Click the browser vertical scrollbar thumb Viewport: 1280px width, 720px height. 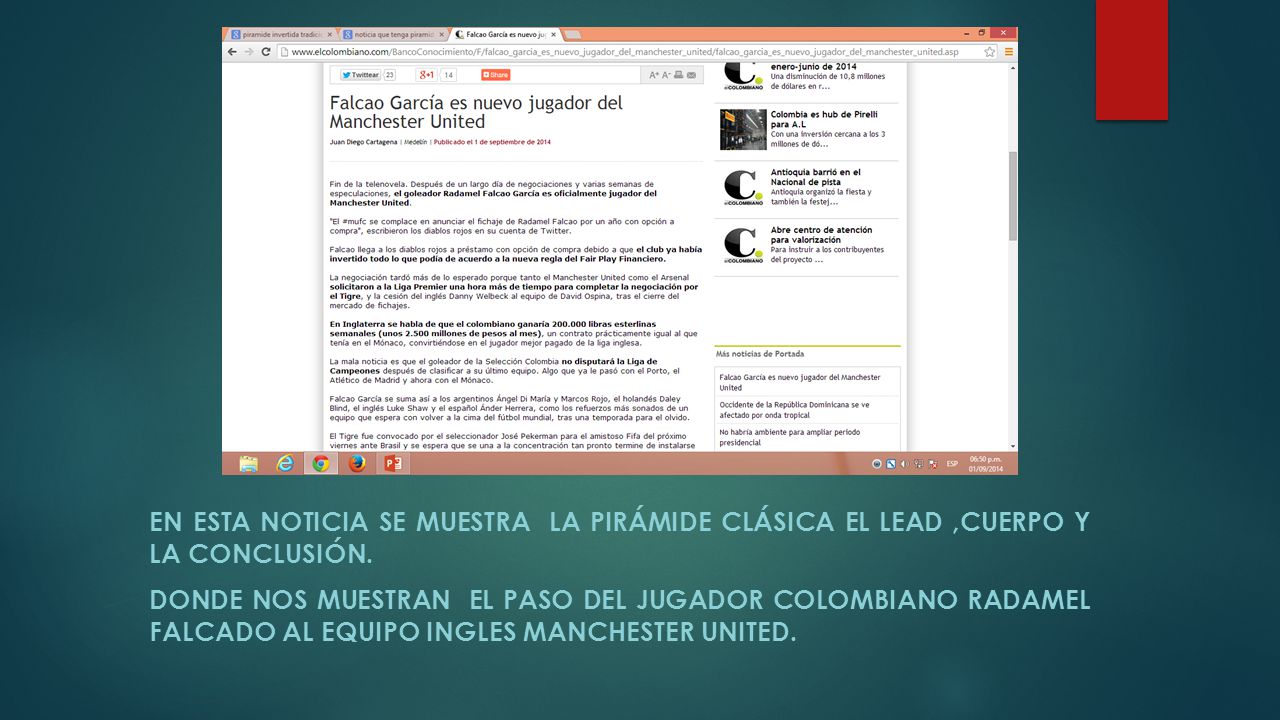(x=1012, y=195)
